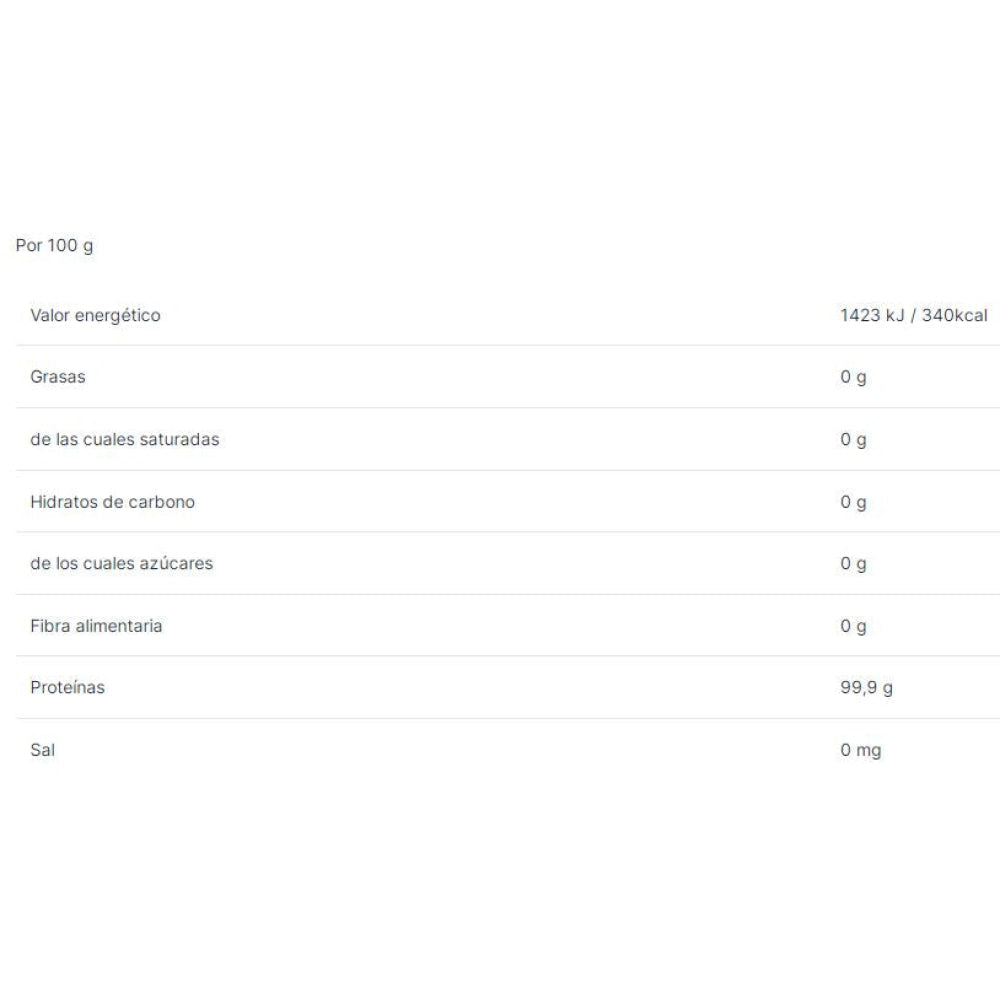The width and height of the screenshot is (1000, 1000).
Task: Click the '0 g' value for saturadas
Action: [853, 440]
